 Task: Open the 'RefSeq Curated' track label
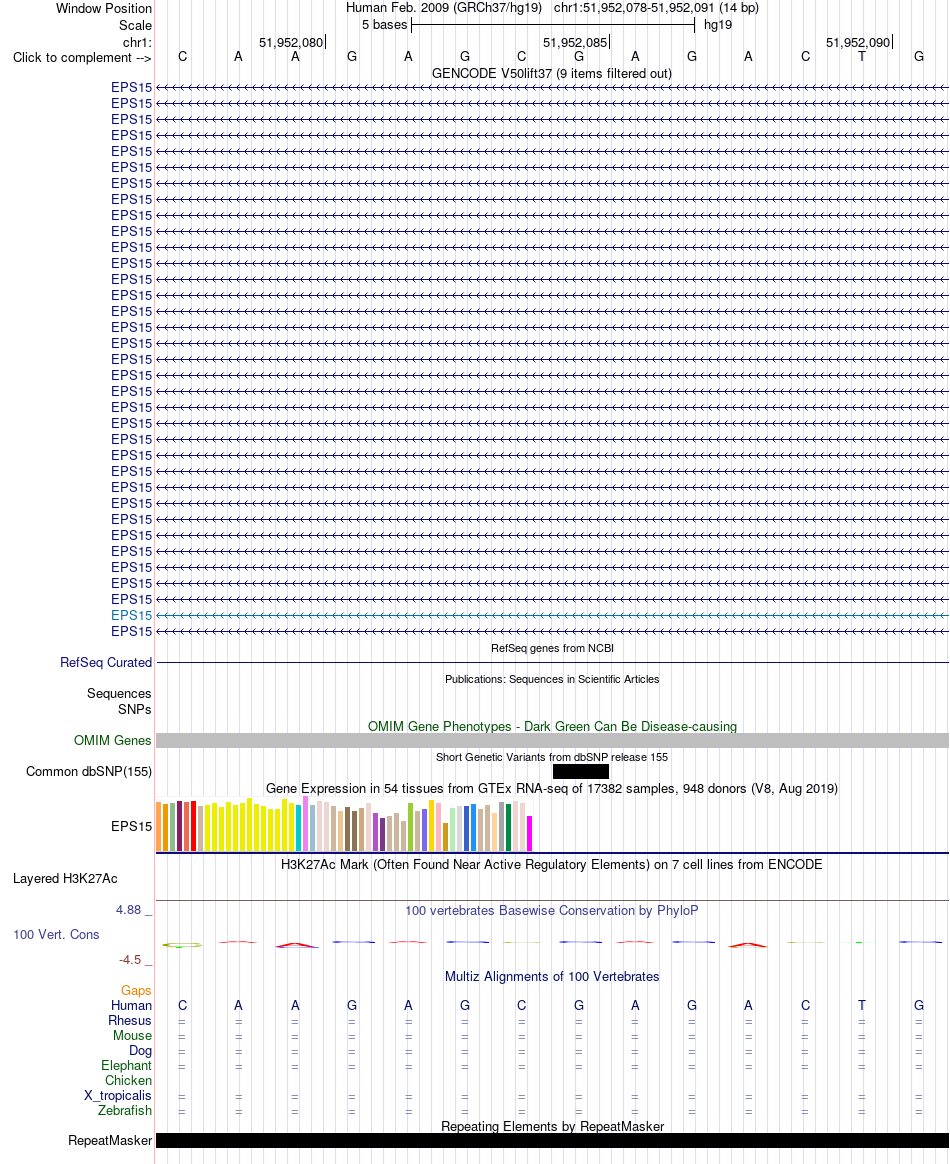(x=105, y=662)
